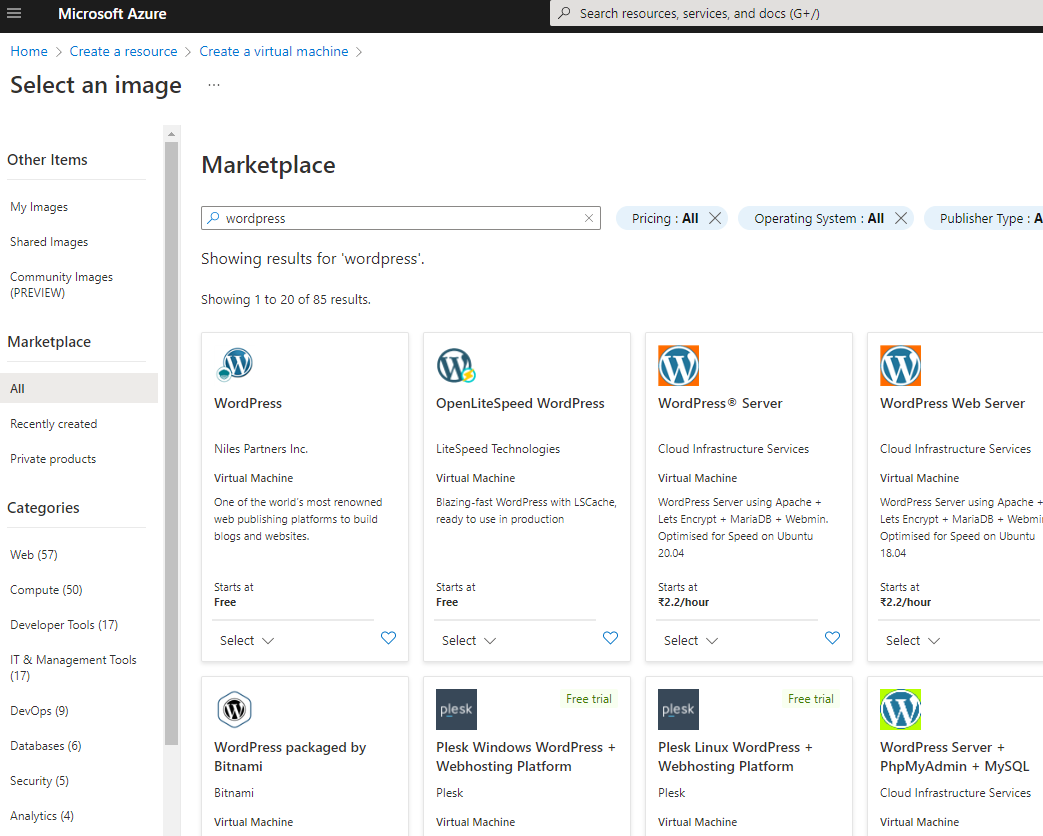Expand Select dropdown on WordPress Web Server card
This screenshot has width=1043, height=836.
click(x=913, y=640)
